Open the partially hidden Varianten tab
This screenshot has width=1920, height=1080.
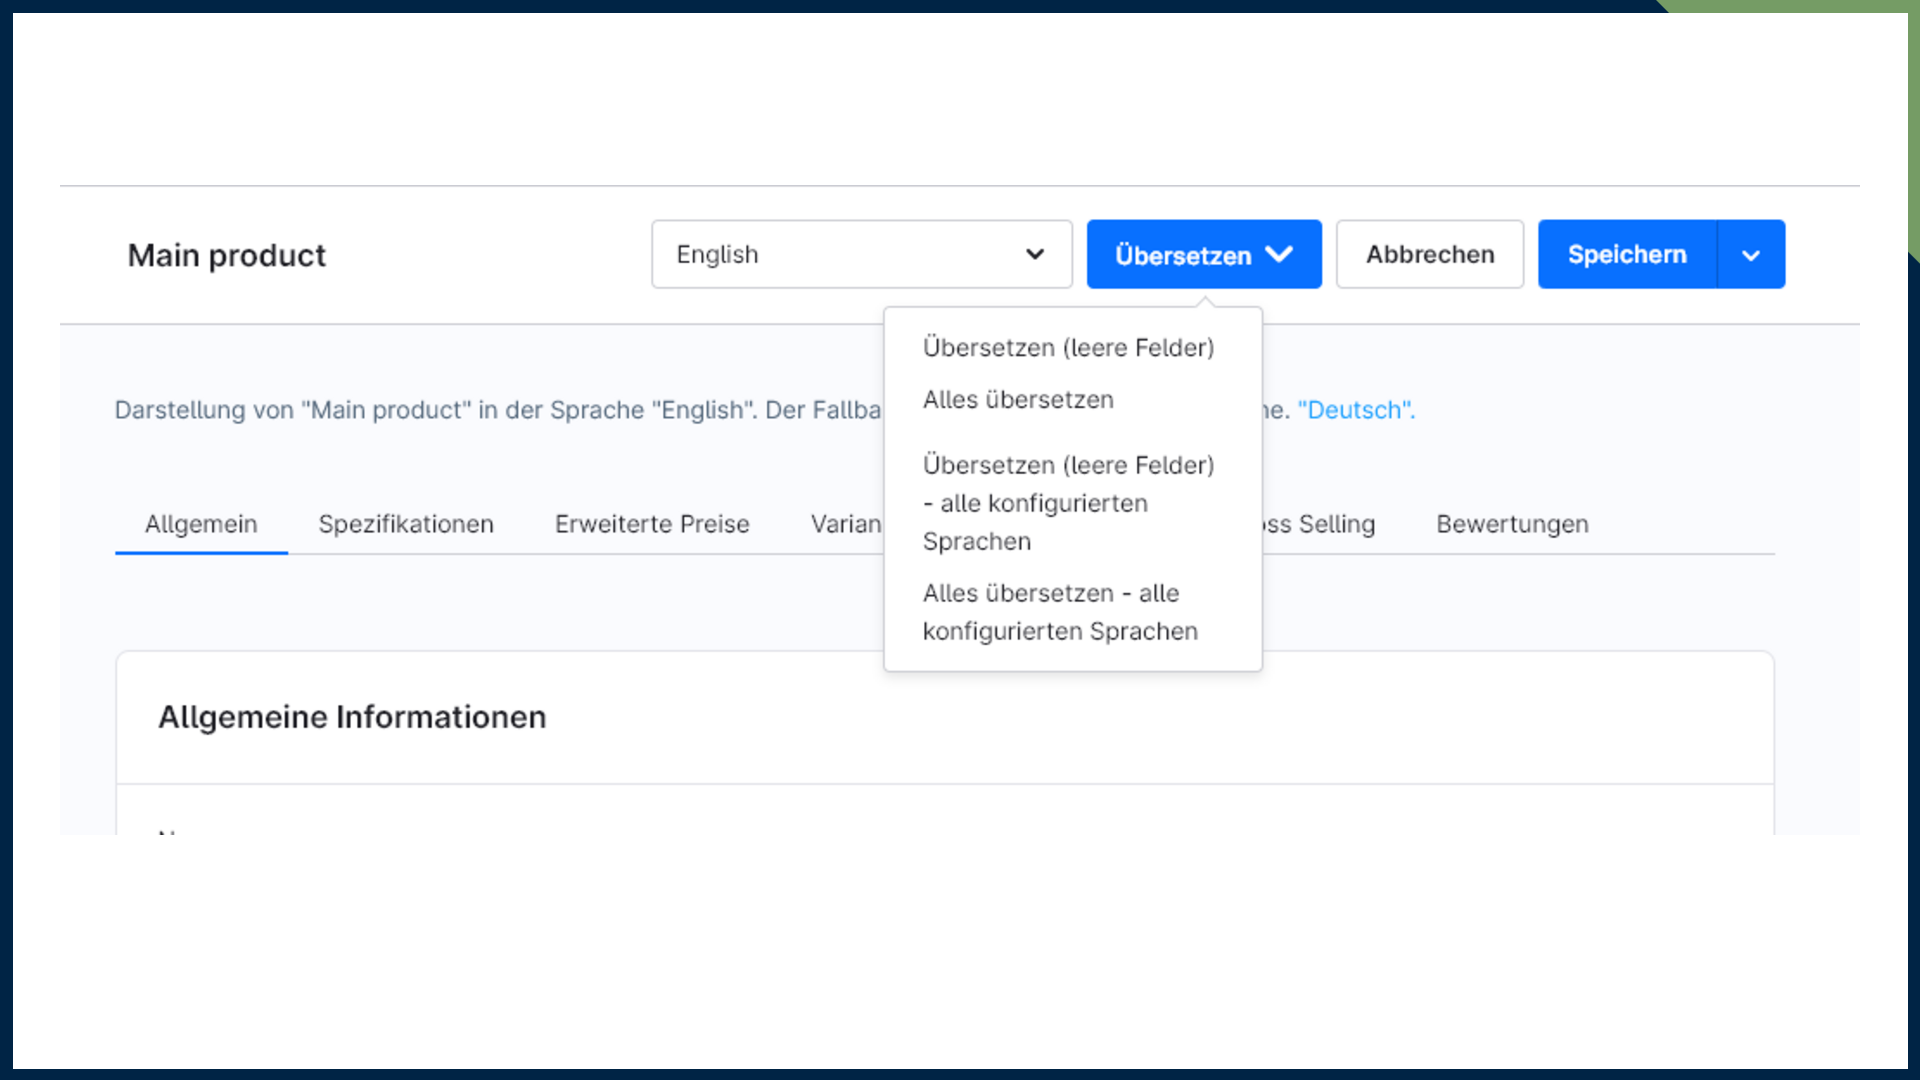coord(846,524)
